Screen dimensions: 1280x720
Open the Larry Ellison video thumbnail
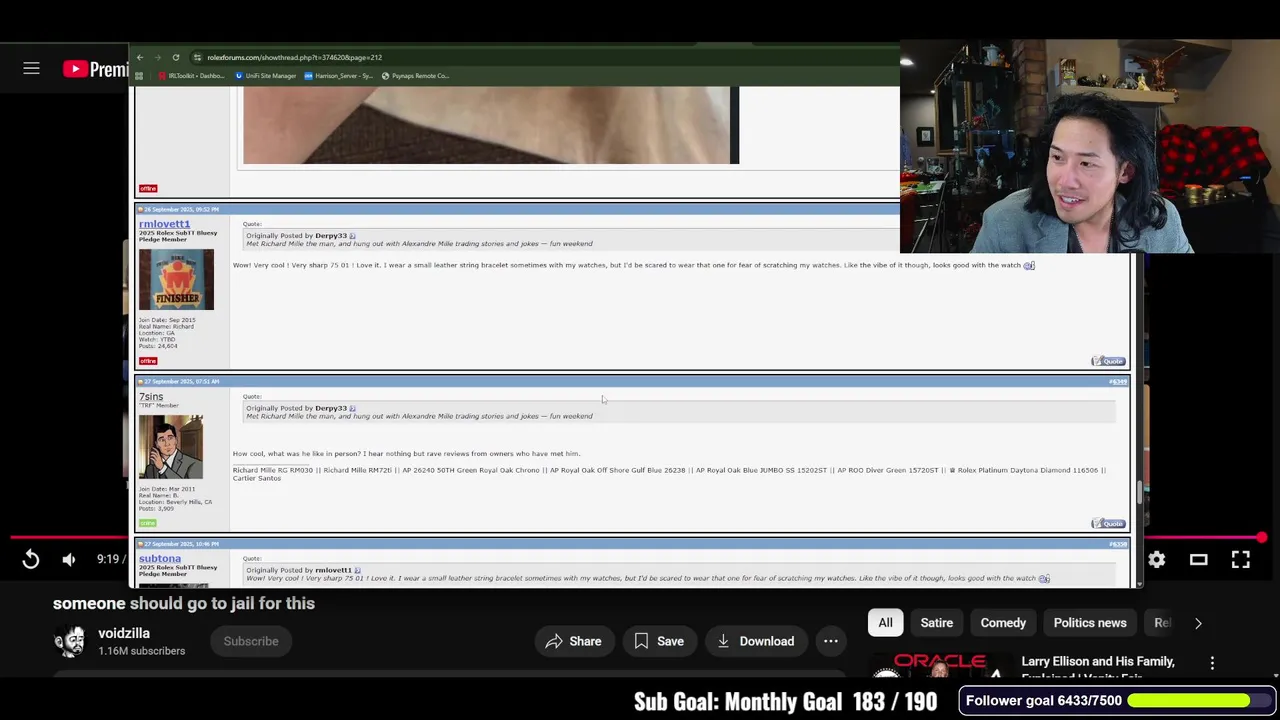tap(940, 666)
